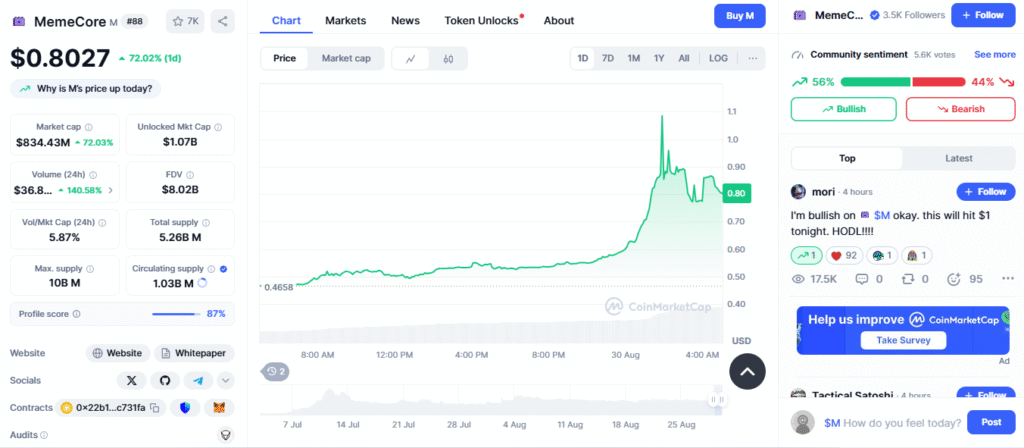The height and width of the screenshot is (448, 1024).
Task: Share MemeCore page via share icon
Action: click(x=223, y=22)
